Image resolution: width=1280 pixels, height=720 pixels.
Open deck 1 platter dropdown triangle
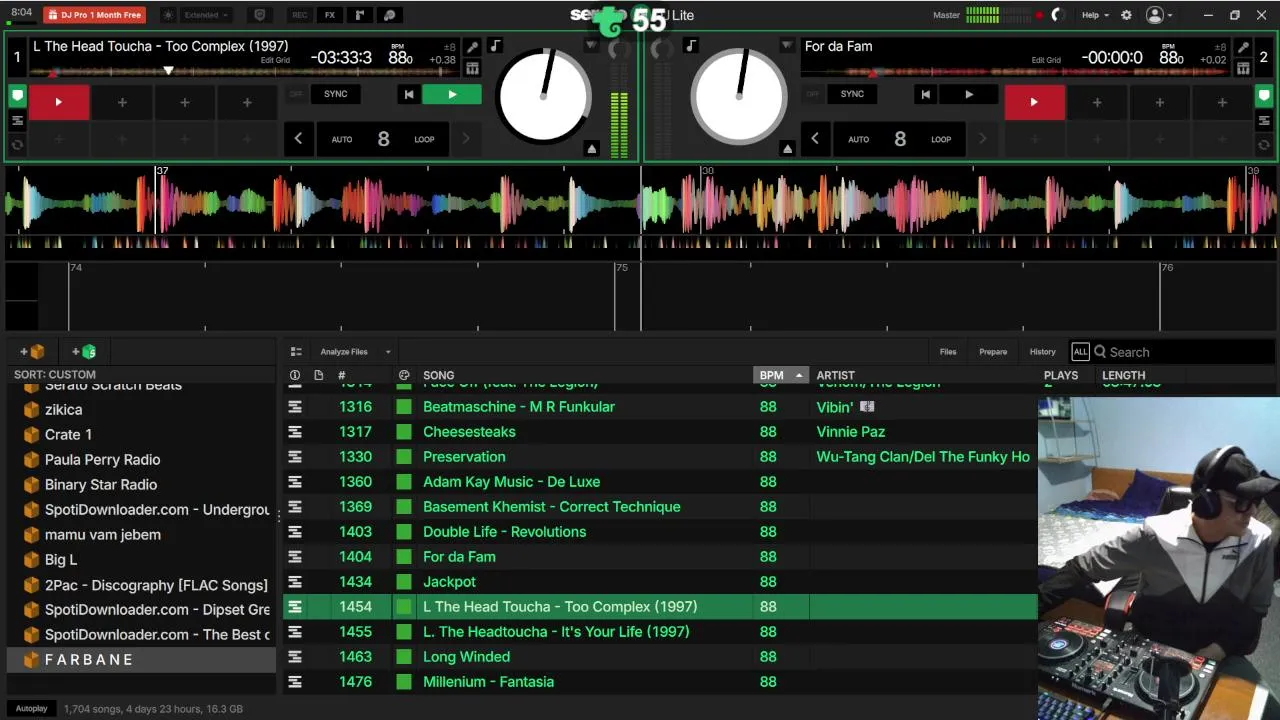pyautogui.click(x=591, y=46)
